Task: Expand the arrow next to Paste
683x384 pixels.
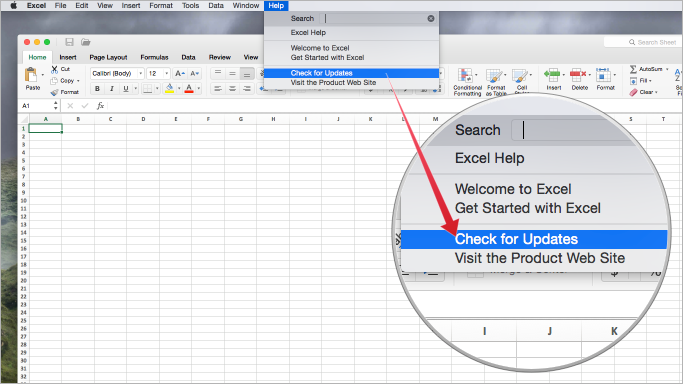Action: [x=43, y=75]
